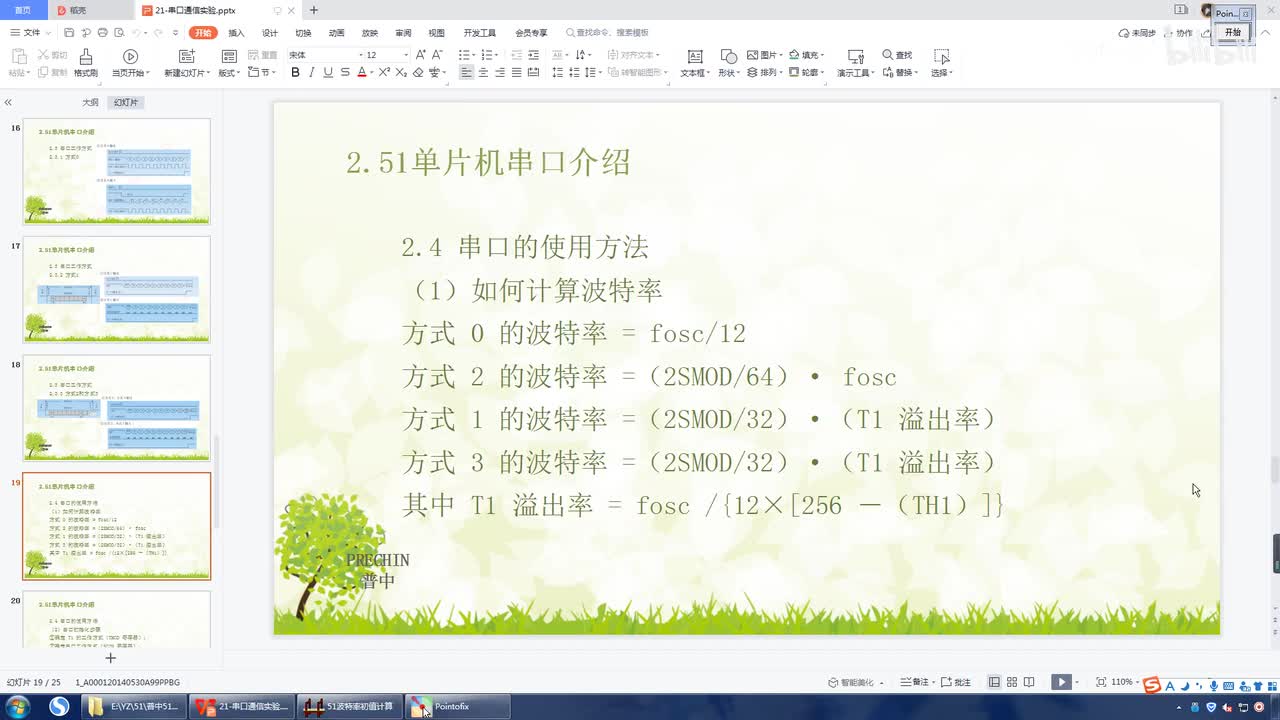This screenshot has height=720, width=1280.
Task: Open the Layout (版式) dropdown
Action: [x=229, y=73]
